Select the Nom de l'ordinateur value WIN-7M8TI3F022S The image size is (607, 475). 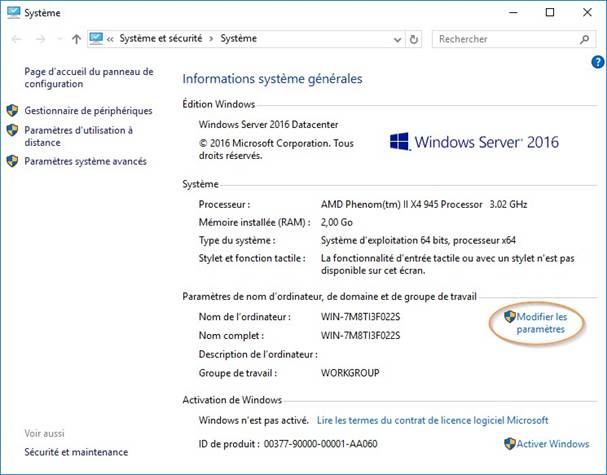pyautogui.click(x=360, y=317)
